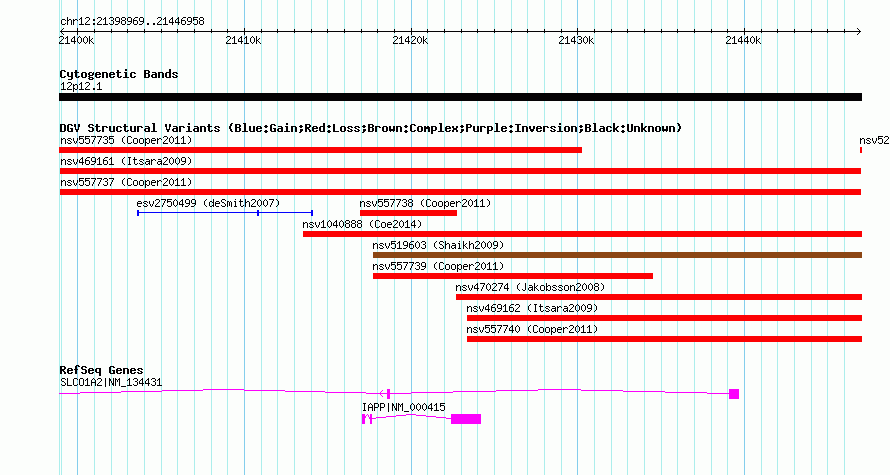Viewport: 890px width, 475px height.
Task: Click the nsv470274 (Jakobsson2008) label
Action: pos(530,287)
